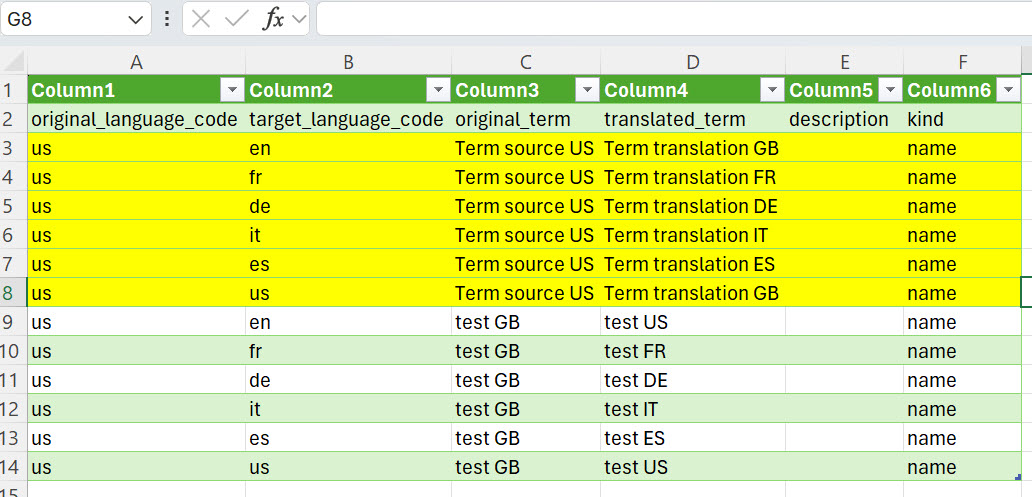Select row 9 header
Image resolution: width=1032 pixels, height=497 pixels.
point(13,322)
